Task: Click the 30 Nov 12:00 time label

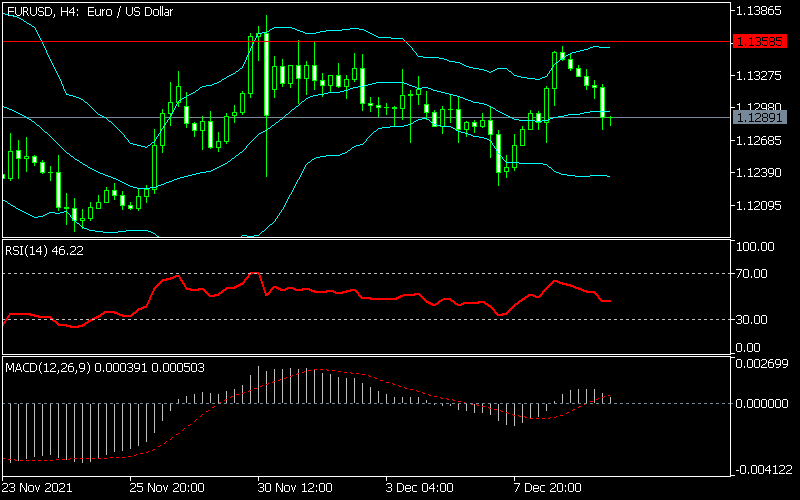Action: (295, 487)
